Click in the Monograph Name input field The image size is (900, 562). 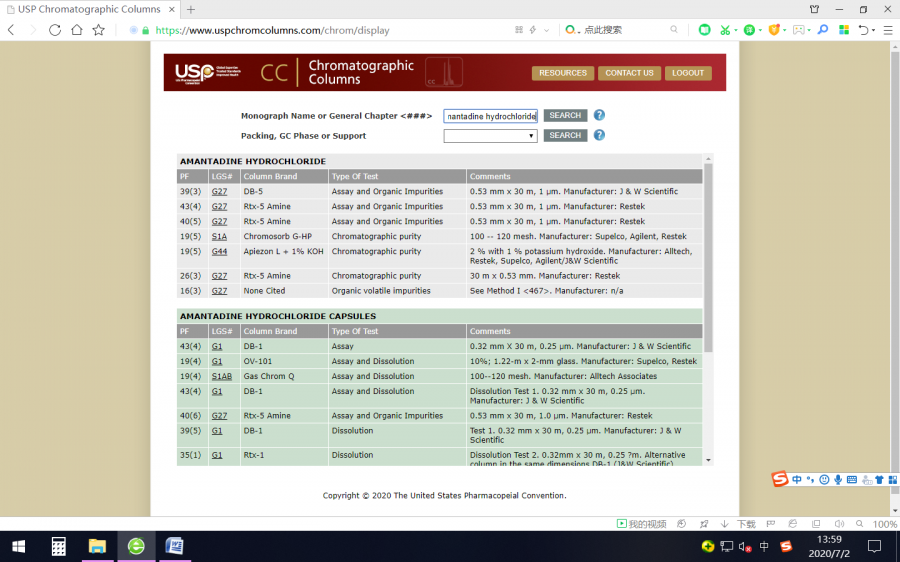(x=490, y=116)
